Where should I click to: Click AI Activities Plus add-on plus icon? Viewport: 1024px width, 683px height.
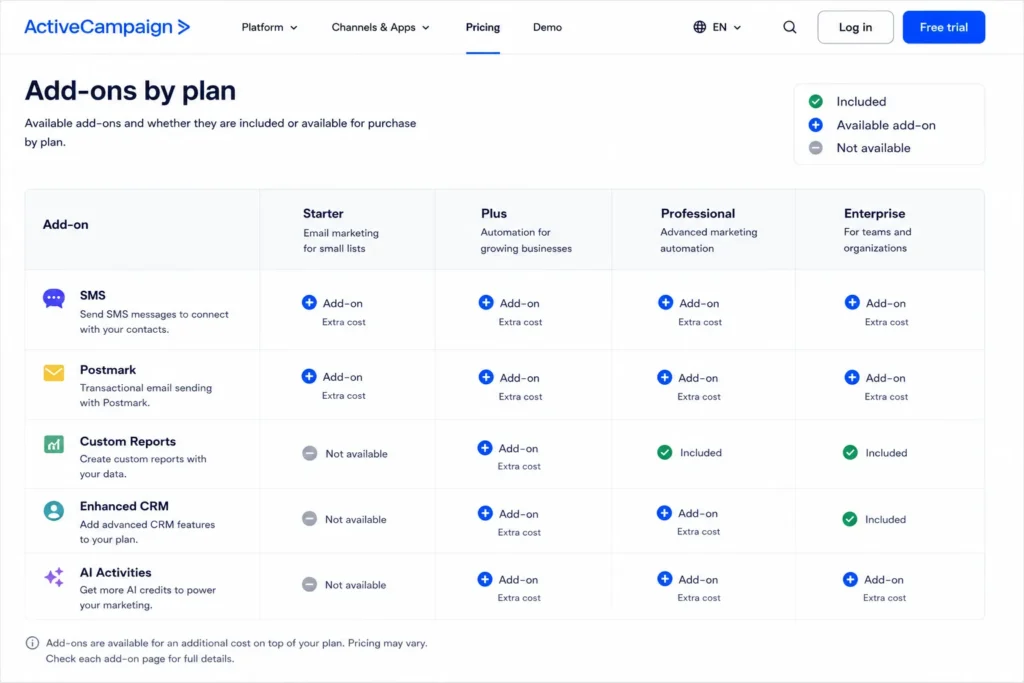coord(485,579)
